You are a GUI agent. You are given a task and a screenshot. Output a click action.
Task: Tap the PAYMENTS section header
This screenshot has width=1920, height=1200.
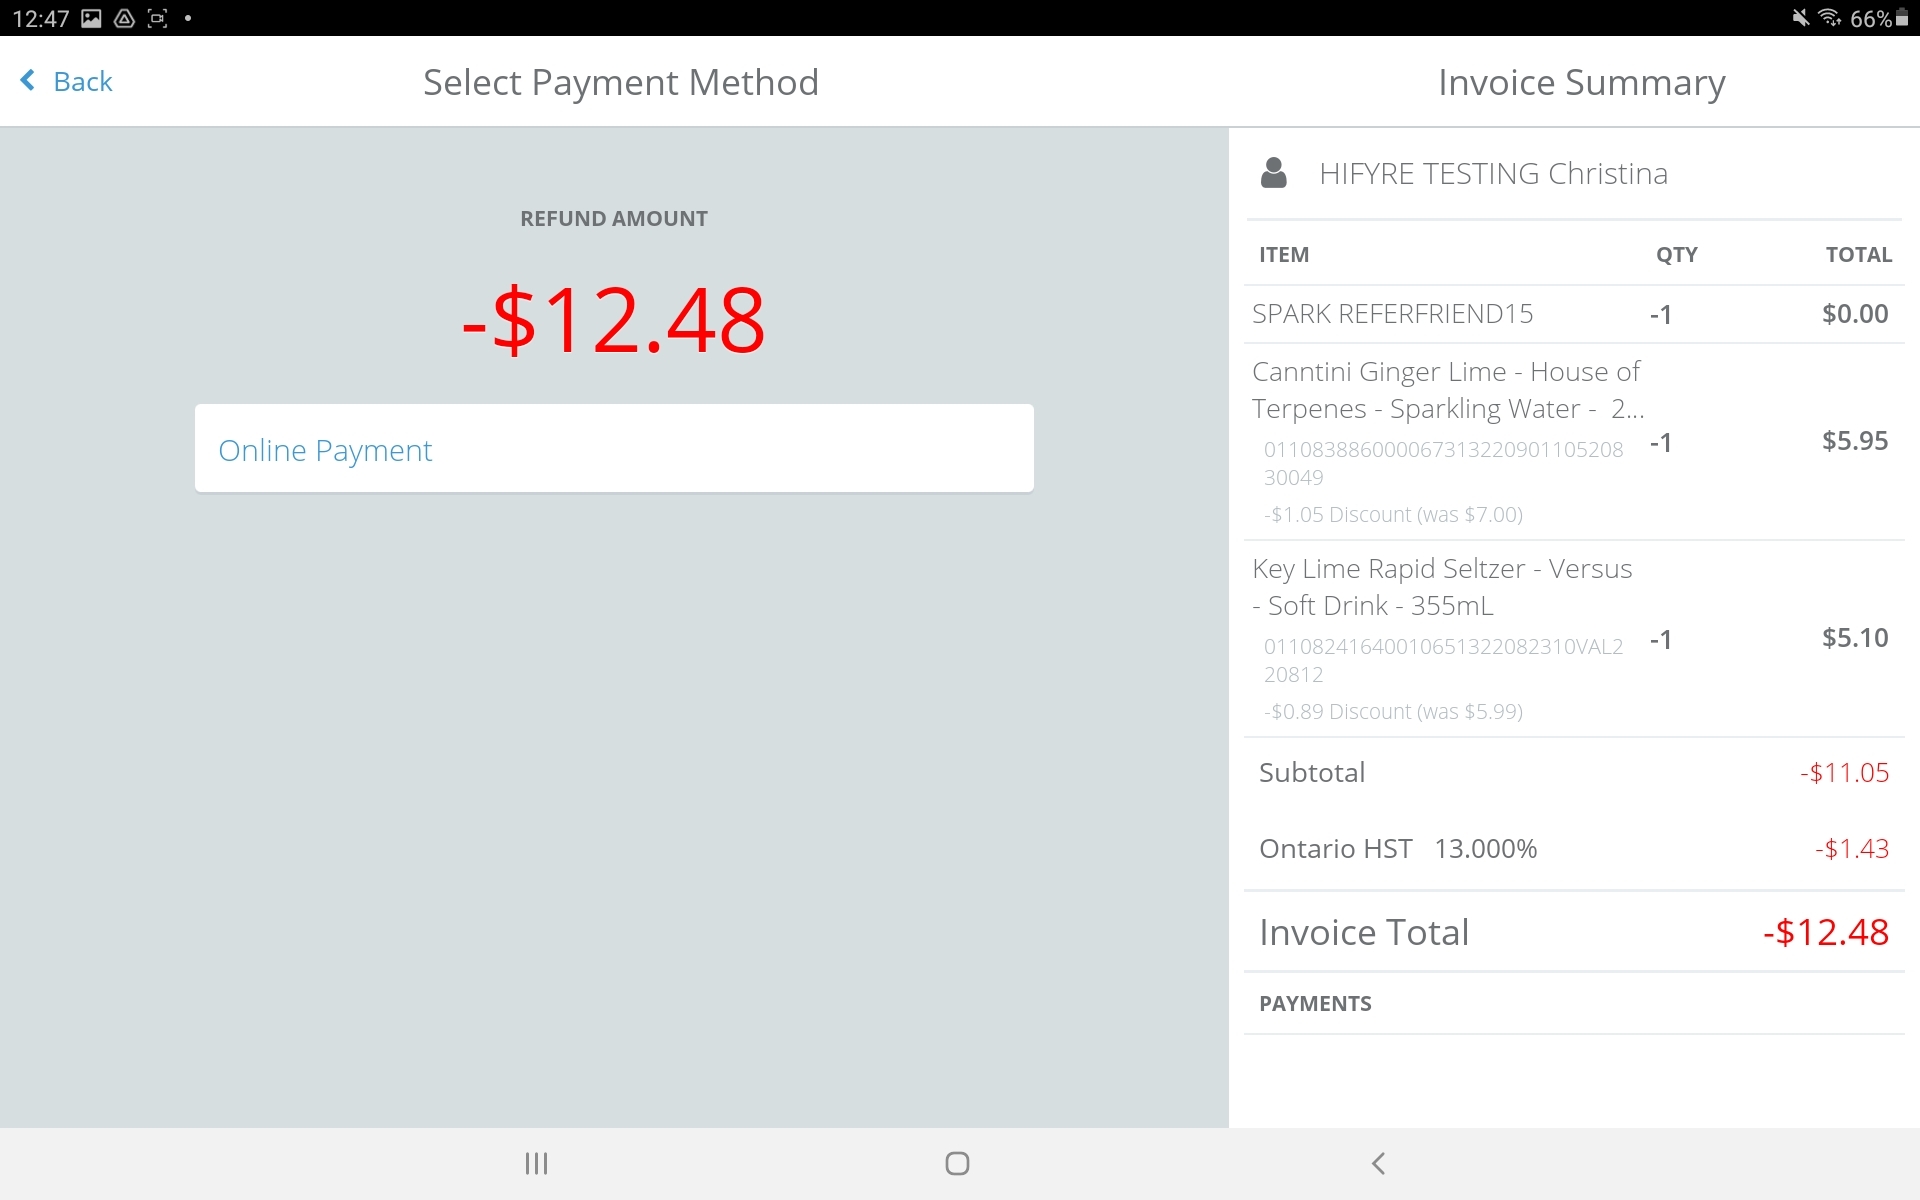pyautogui.click(x=1315, y=1004)
